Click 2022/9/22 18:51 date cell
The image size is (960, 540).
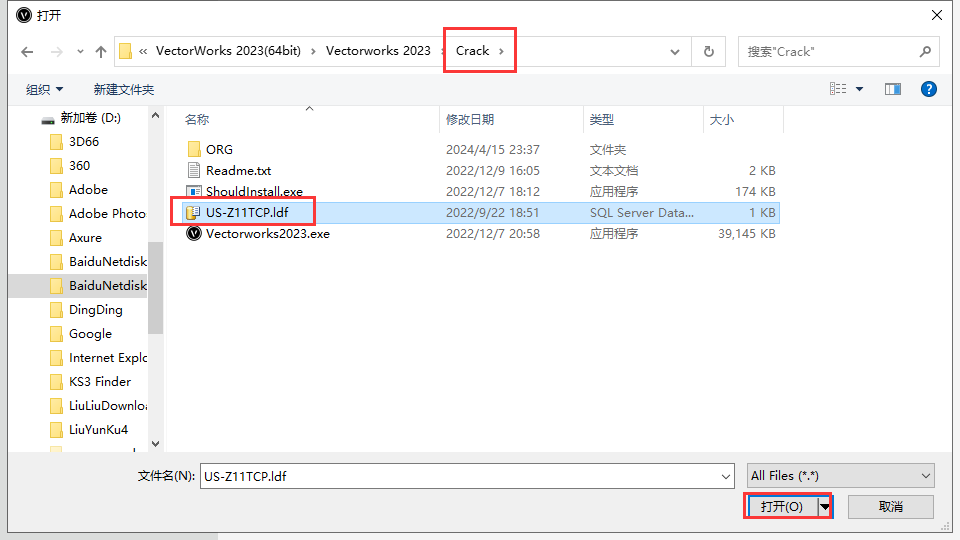(492, 212)
